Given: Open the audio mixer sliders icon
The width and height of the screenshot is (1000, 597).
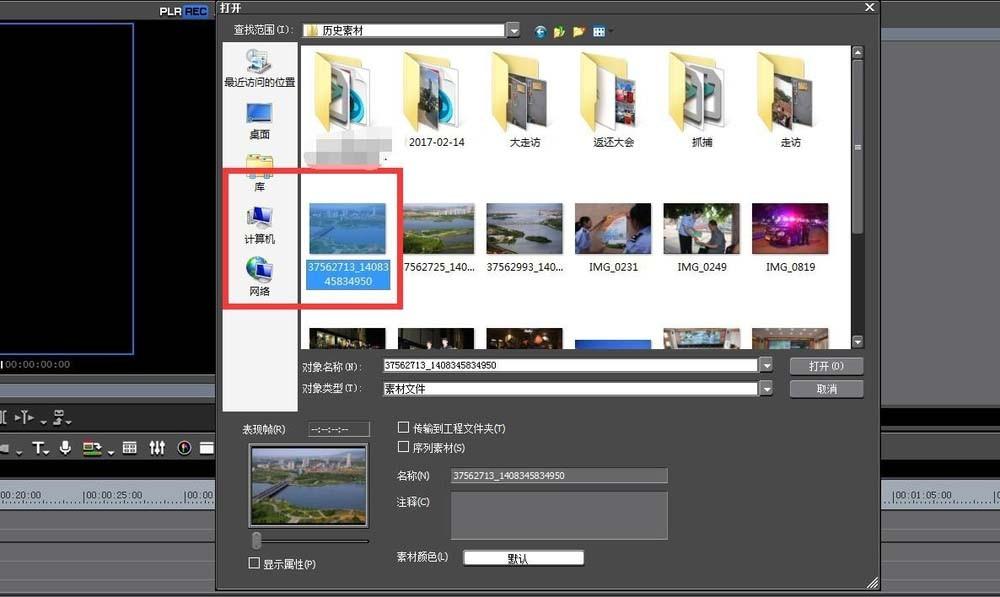Looking at the screenshot, I should pyautogui.click(x=157, y=448).
